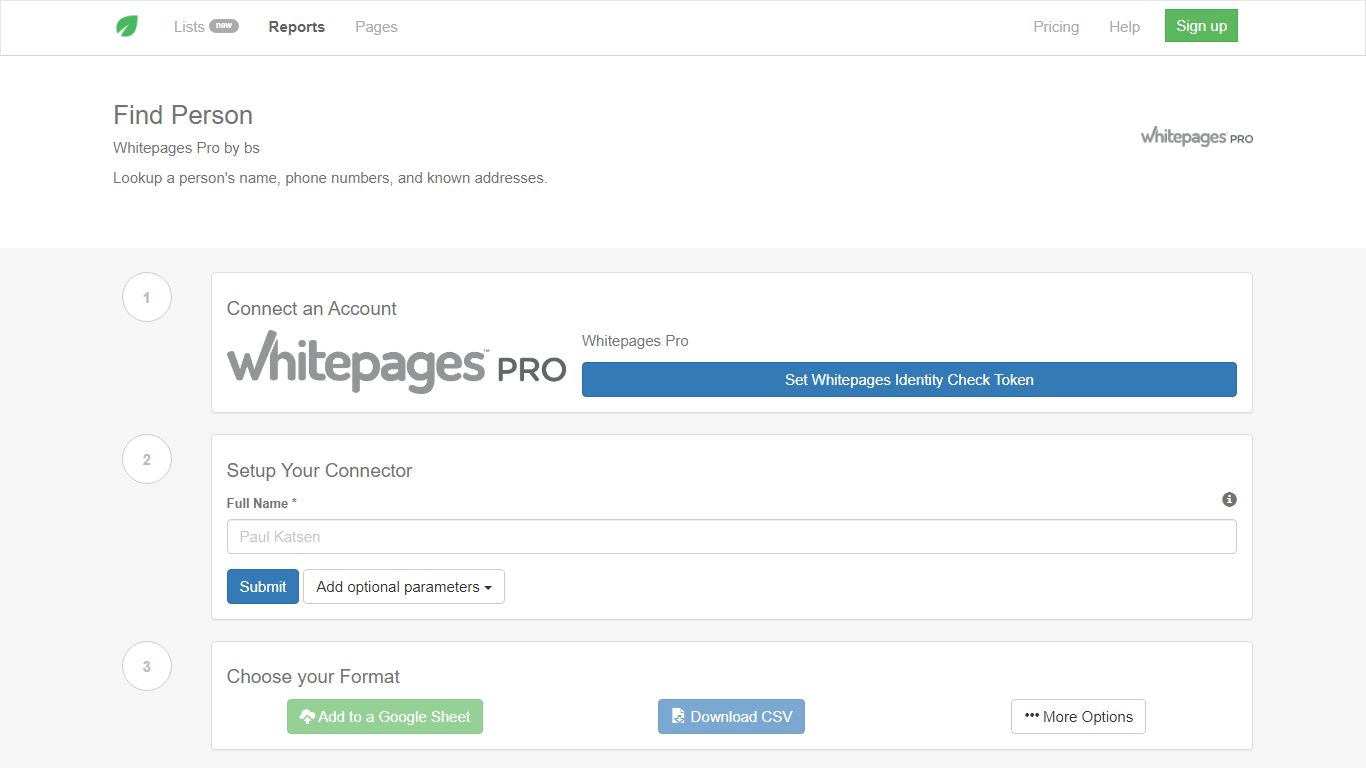This screenshot has height=768, width=1366.
Task: Go to the Pricing page
Action: 1056,27
